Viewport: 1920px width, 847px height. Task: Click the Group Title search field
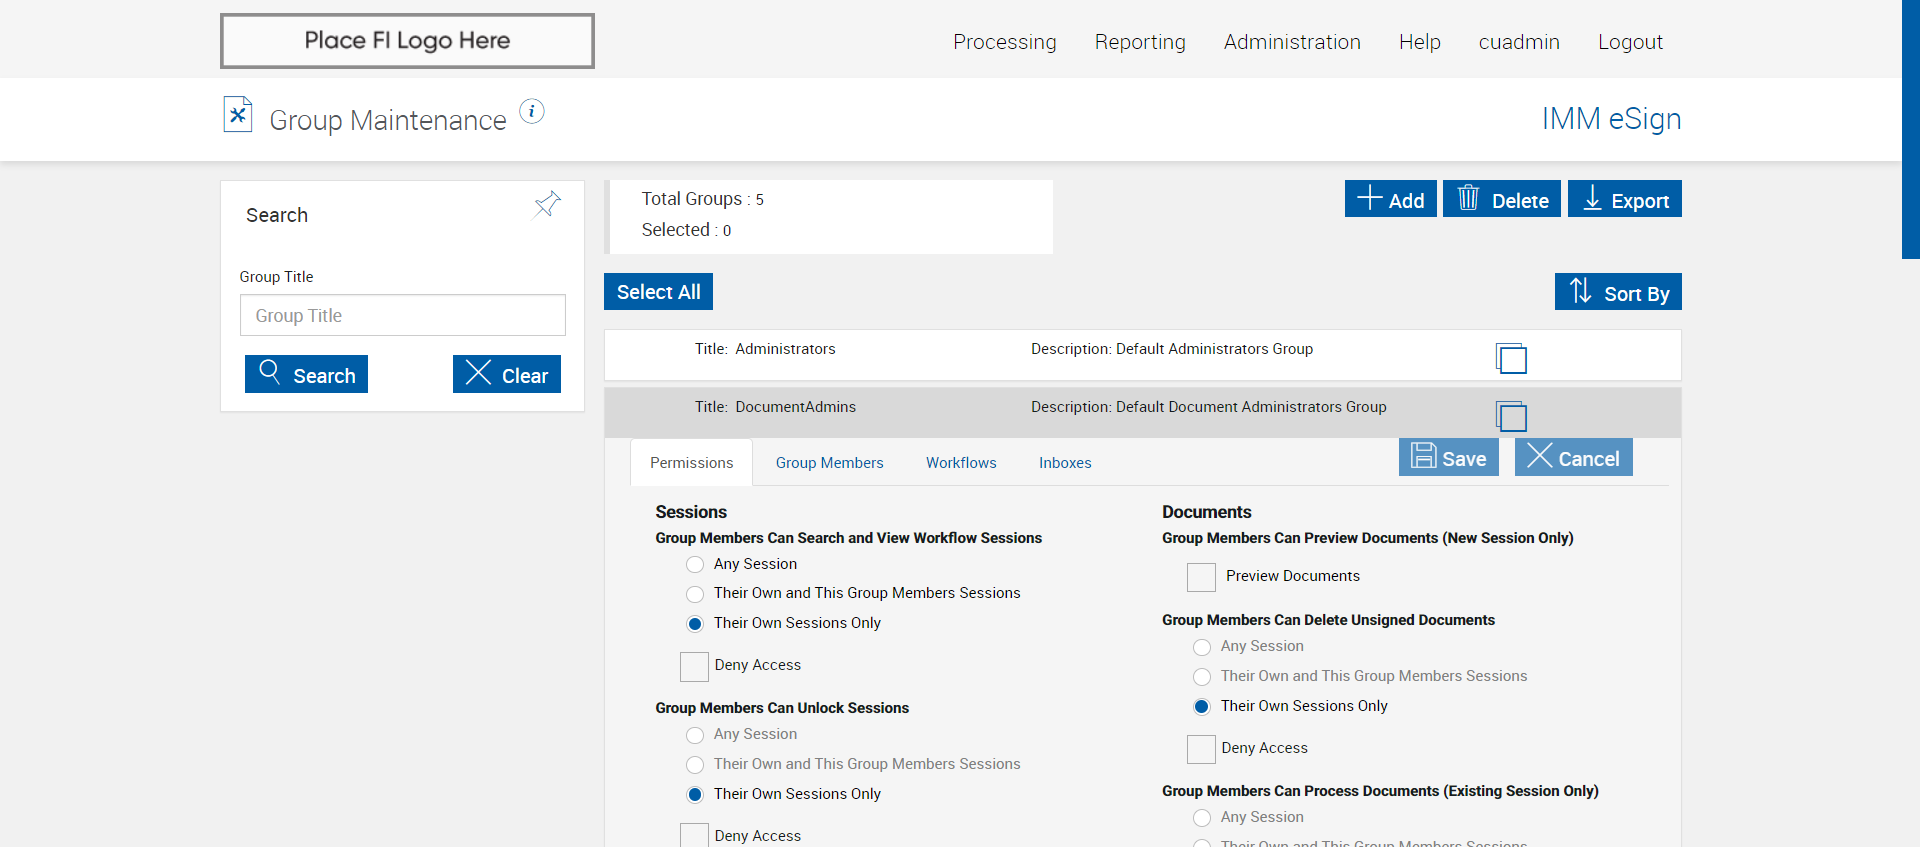tap(402, 316)
